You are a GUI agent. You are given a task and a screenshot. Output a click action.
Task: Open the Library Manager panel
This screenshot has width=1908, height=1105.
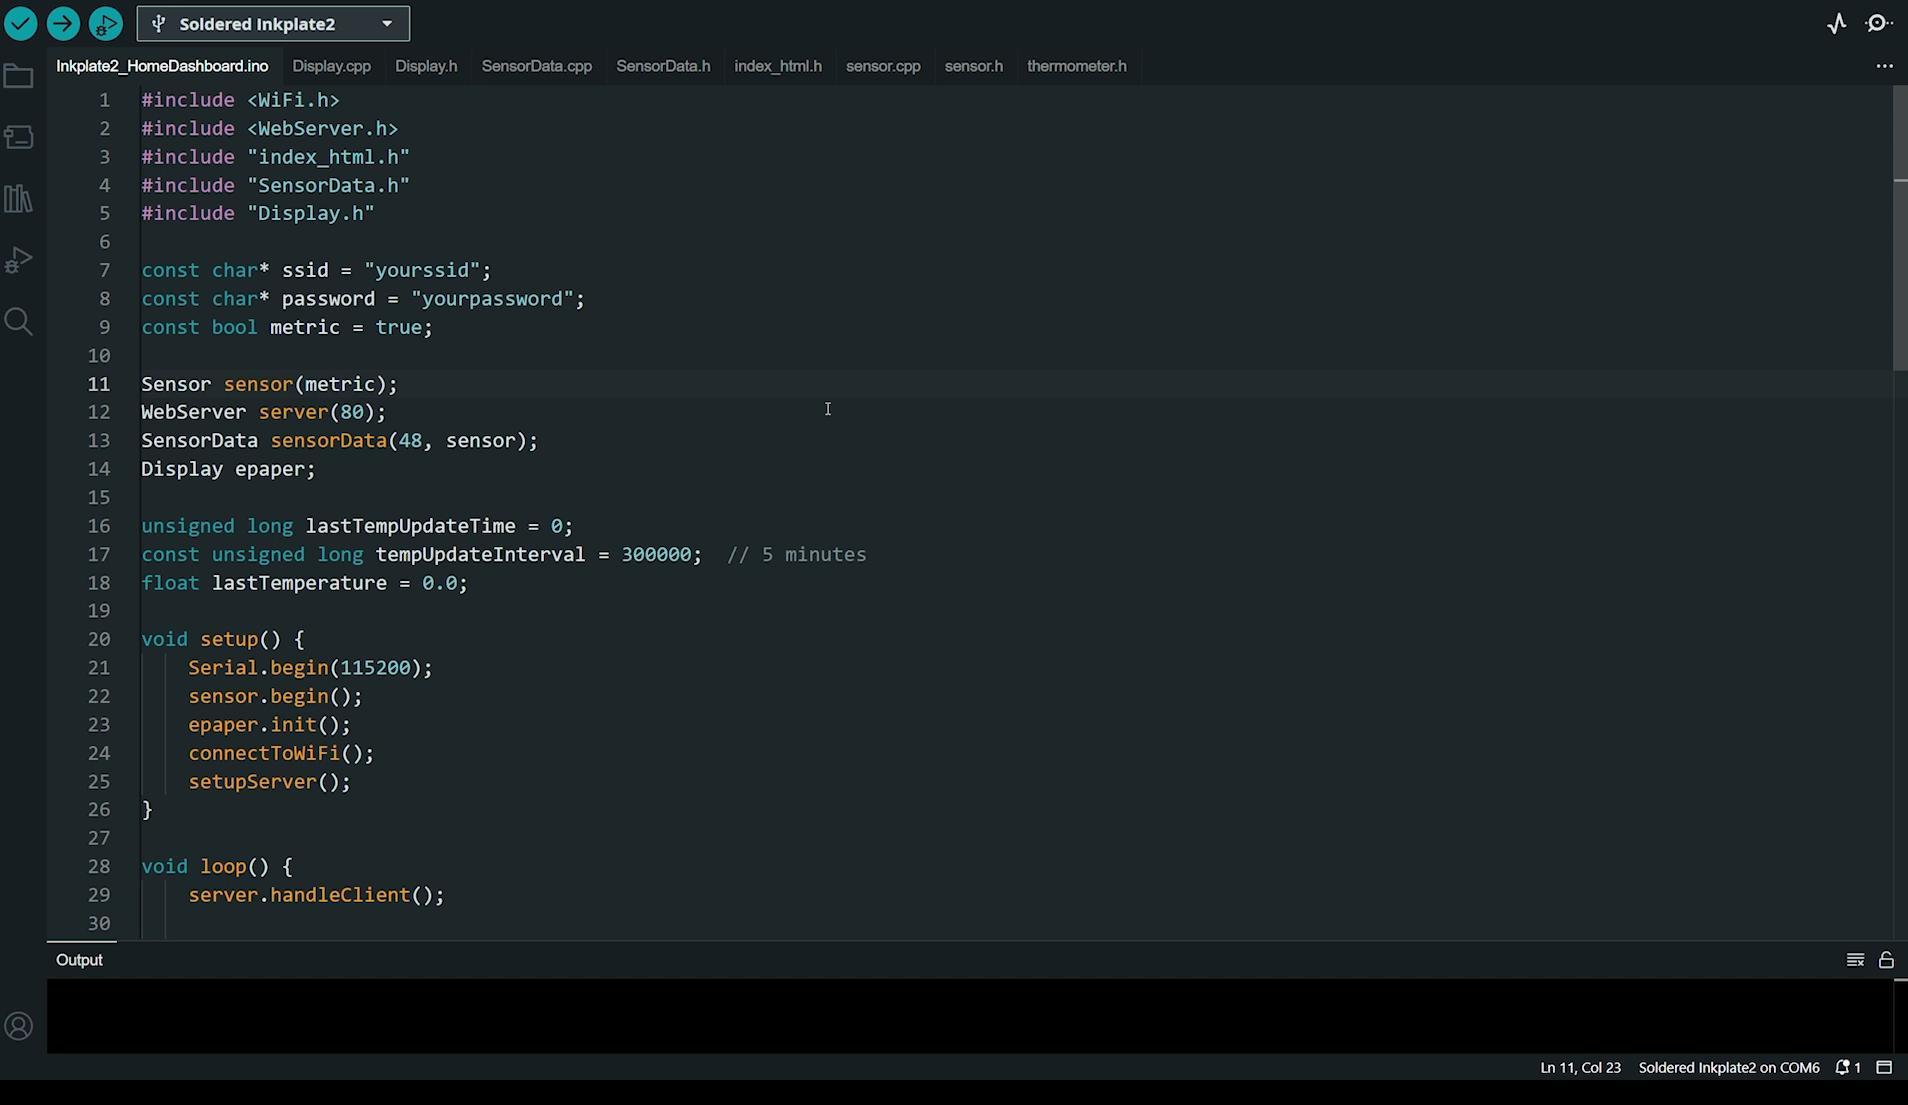(19, 198)
